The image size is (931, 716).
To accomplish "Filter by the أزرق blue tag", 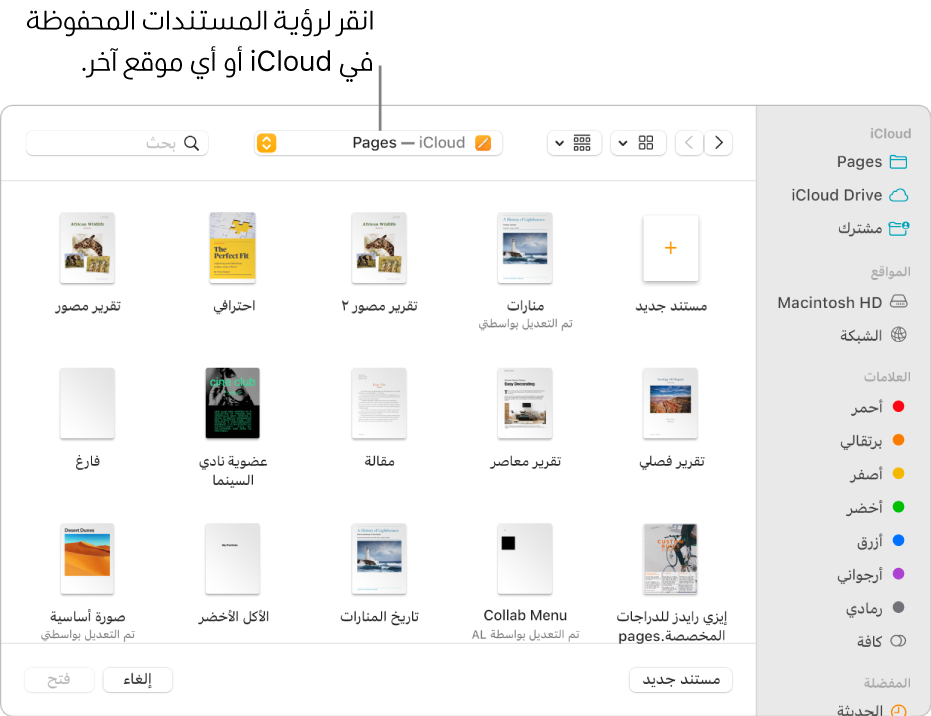I will click(x=881, y=540).
